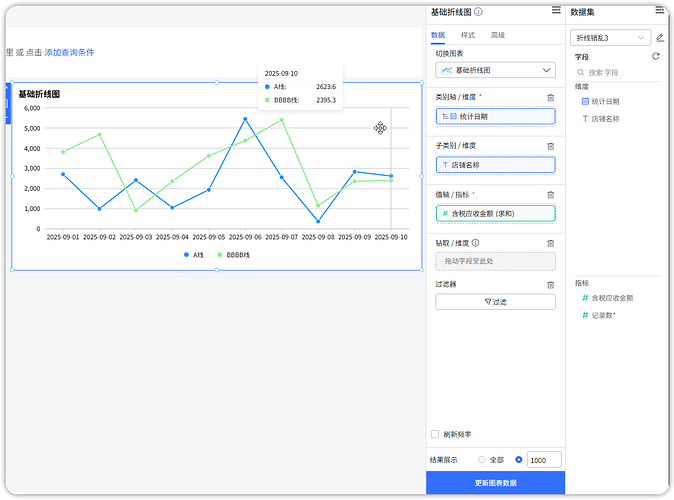Select the 记录数* metric field

click(599, 315)
